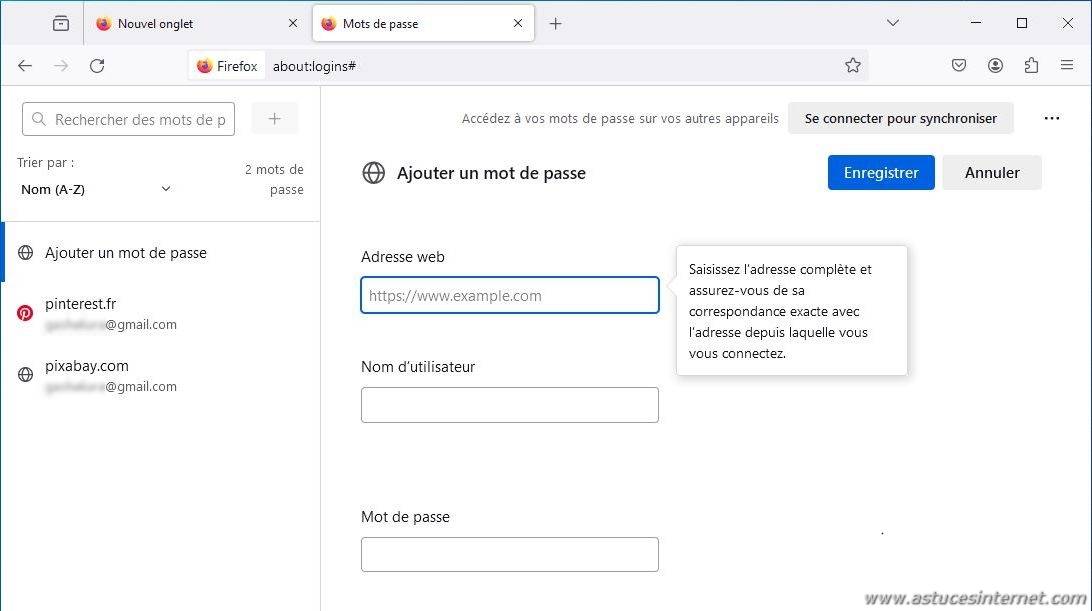The width and height of the screenshot is (1092, 611).
Task: Open the Pocket save icon
Action: click(959, 66)
